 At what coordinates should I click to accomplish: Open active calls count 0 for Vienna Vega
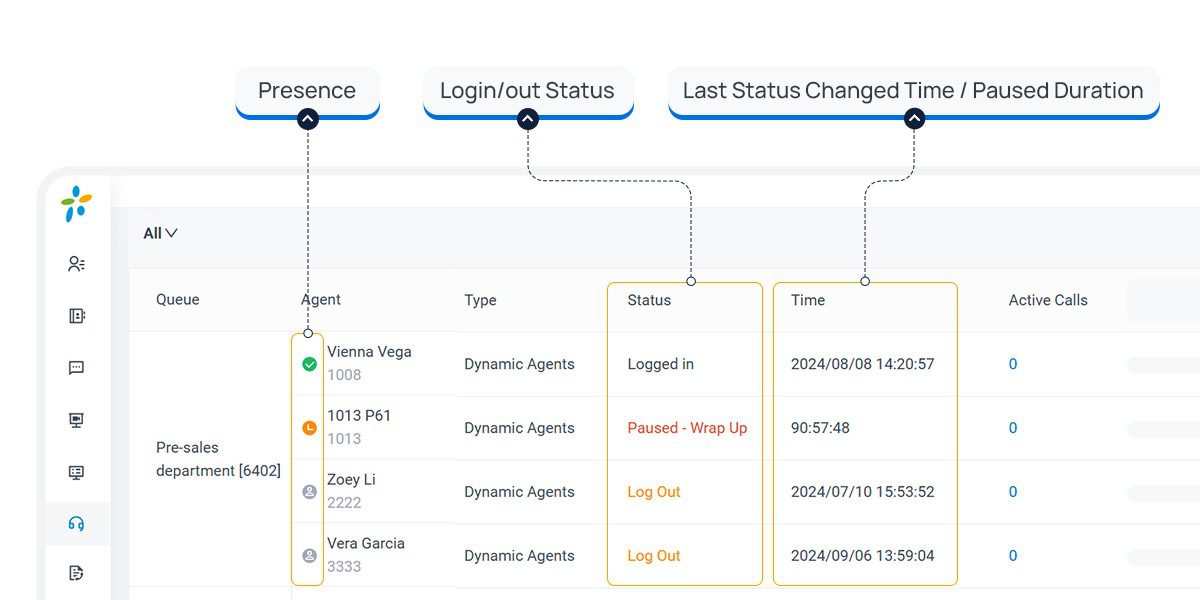[x=1013, y=364]
